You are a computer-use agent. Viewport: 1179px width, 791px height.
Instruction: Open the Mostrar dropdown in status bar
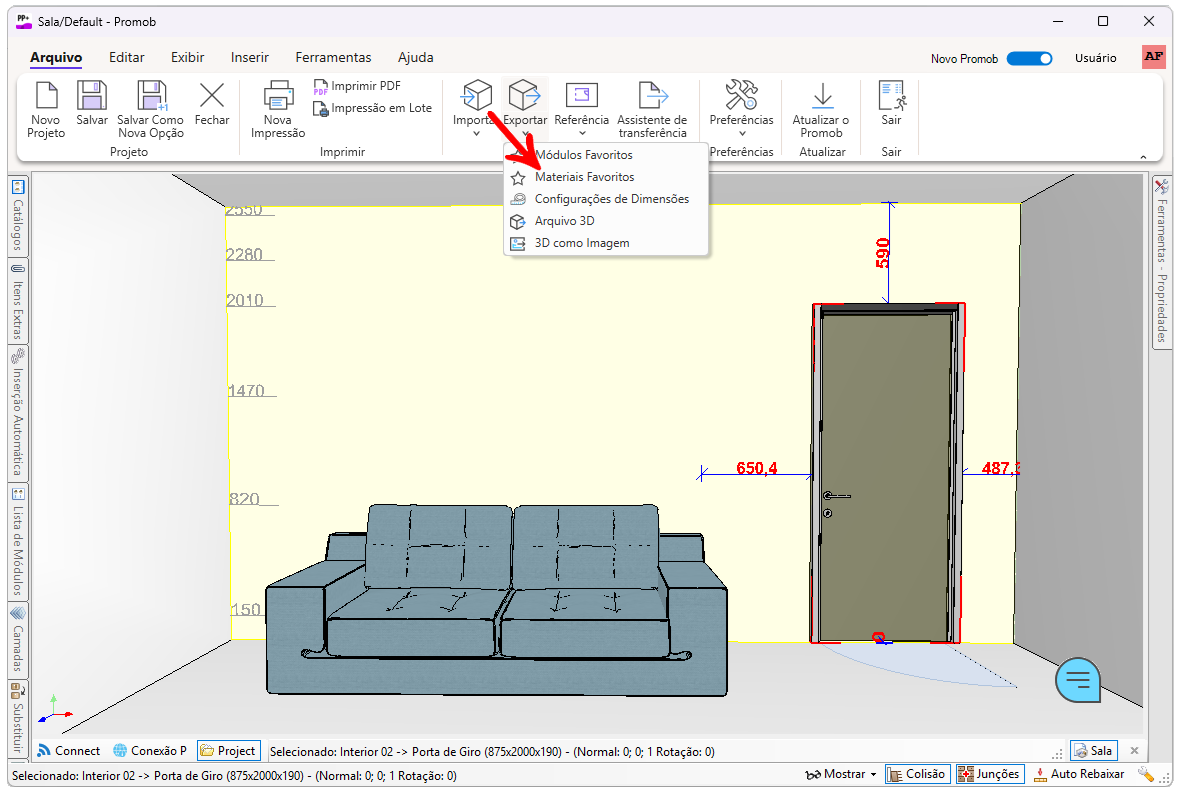[x=841, y=774]
